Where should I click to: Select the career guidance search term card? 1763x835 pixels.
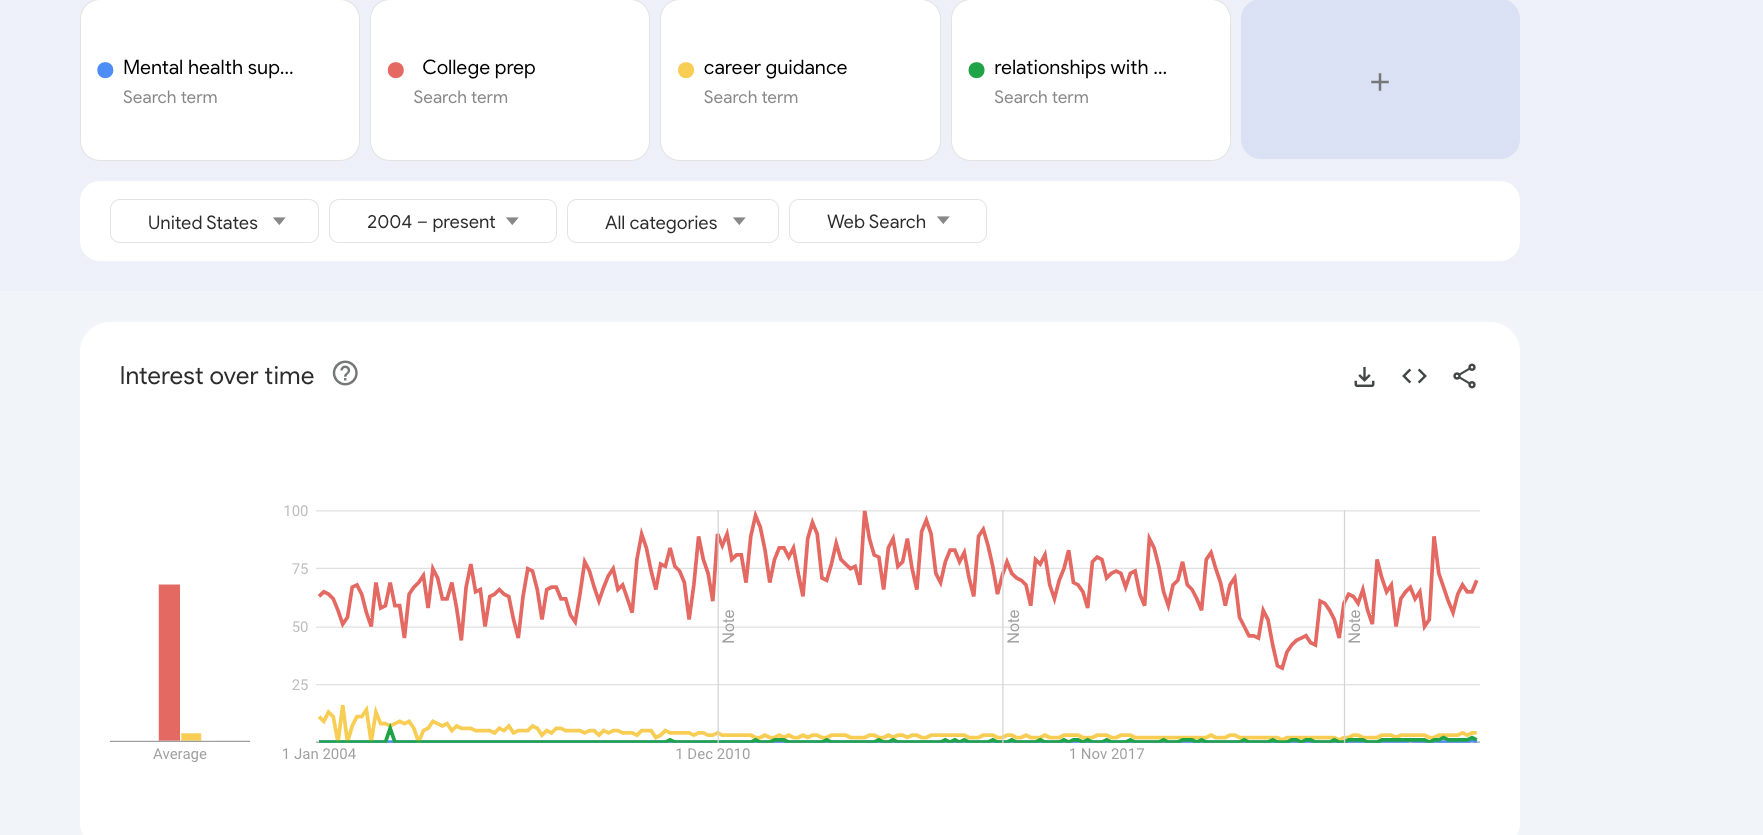pyautogui.click(x=775, y=68)
